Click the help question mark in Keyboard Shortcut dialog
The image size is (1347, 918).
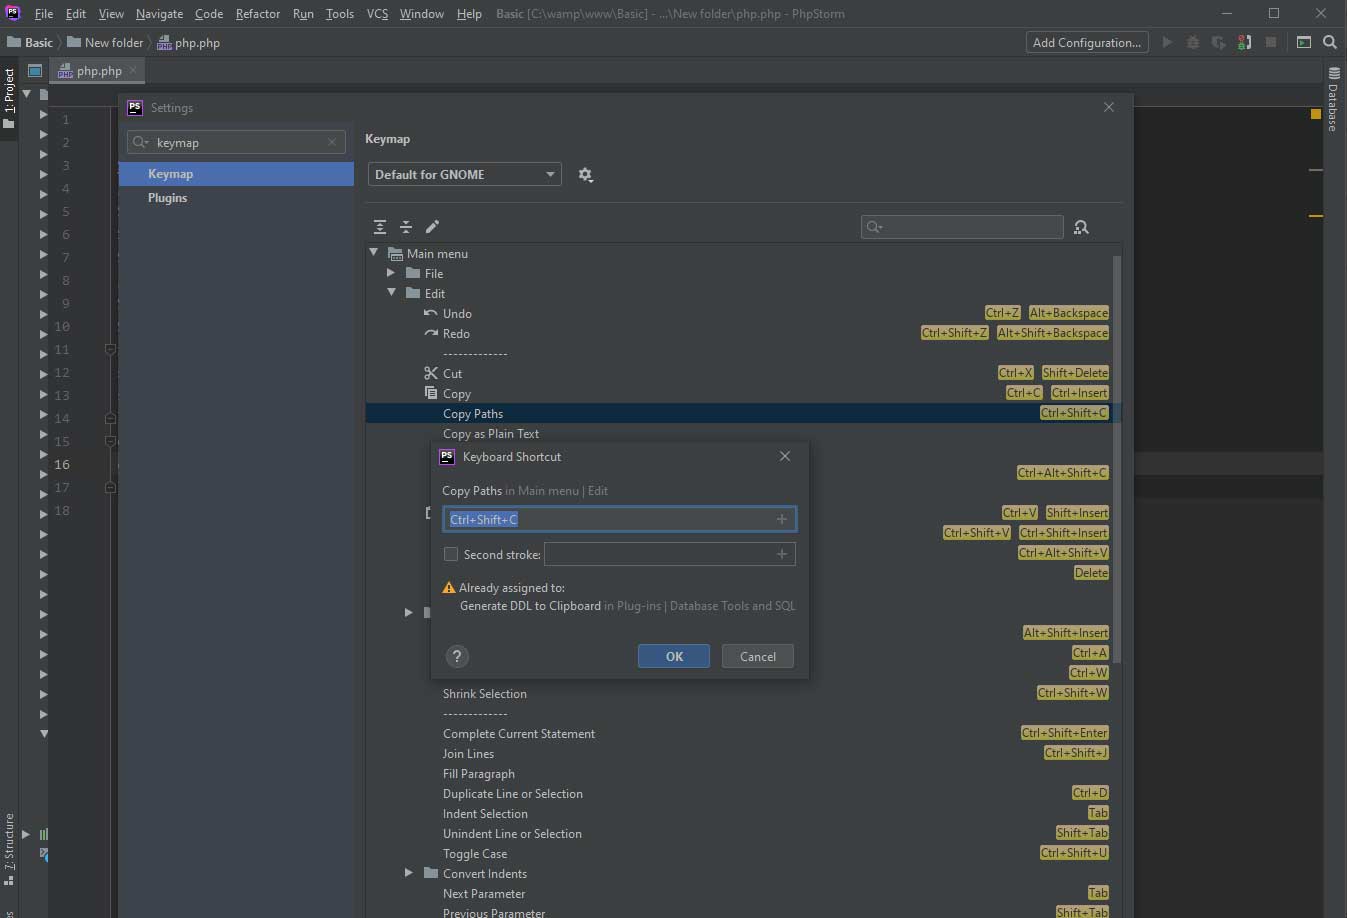pos(457,656)
